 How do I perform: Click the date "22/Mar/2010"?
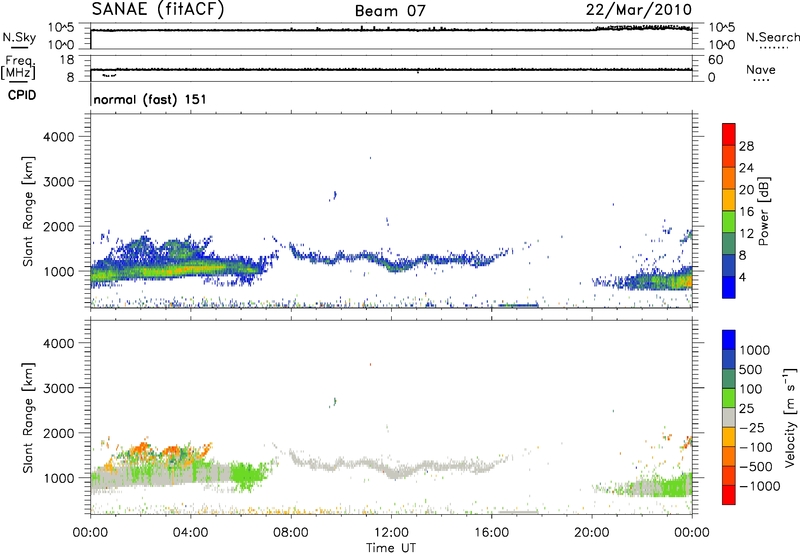point(639,10)
